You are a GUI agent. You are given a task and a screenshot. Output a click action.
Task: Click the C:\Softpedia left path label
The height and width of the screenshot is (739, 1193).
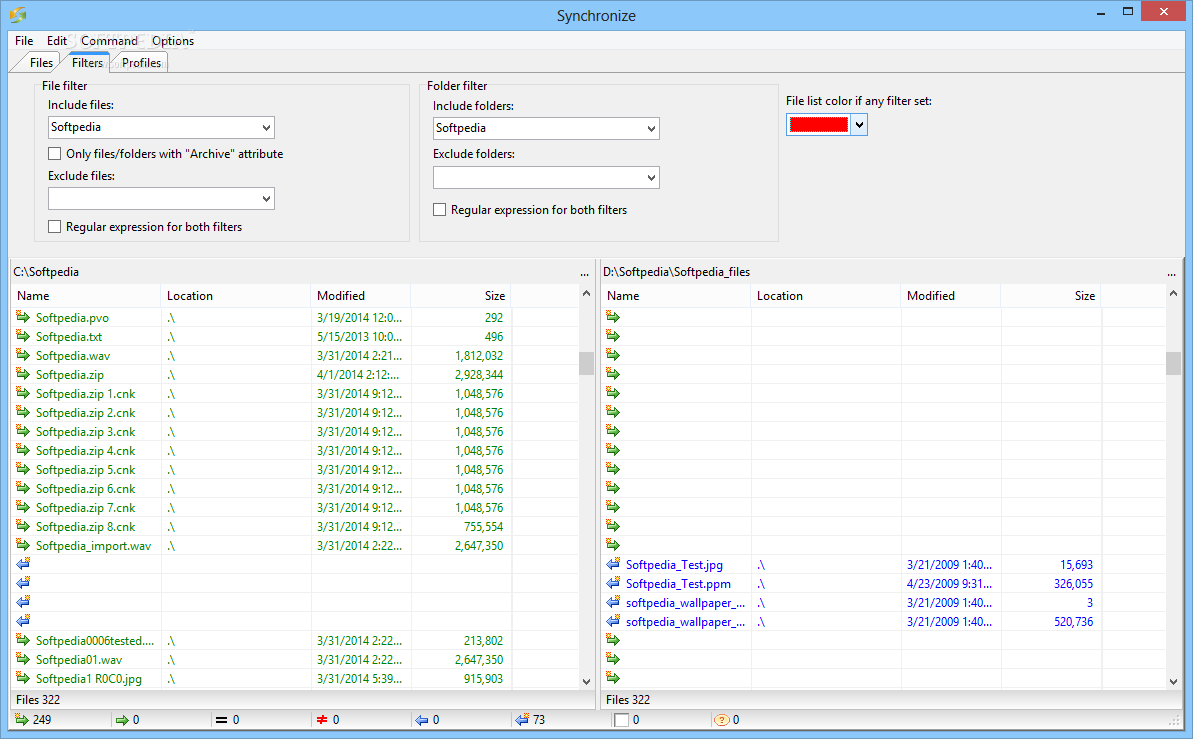coord(46,272)
